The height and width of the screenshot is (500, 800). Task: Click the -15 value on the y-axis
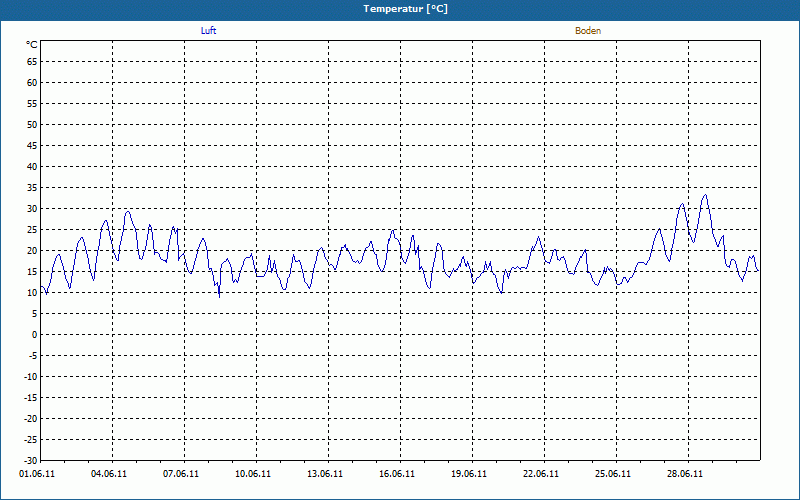[x=31, y=398]
